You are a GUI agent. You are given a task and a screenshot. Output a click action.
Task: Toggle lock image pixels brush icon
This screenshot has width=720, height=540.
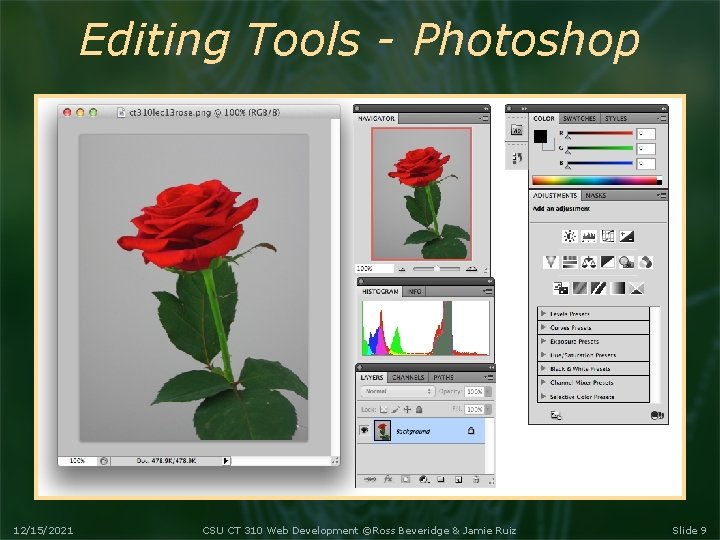[x=395, y=409]
